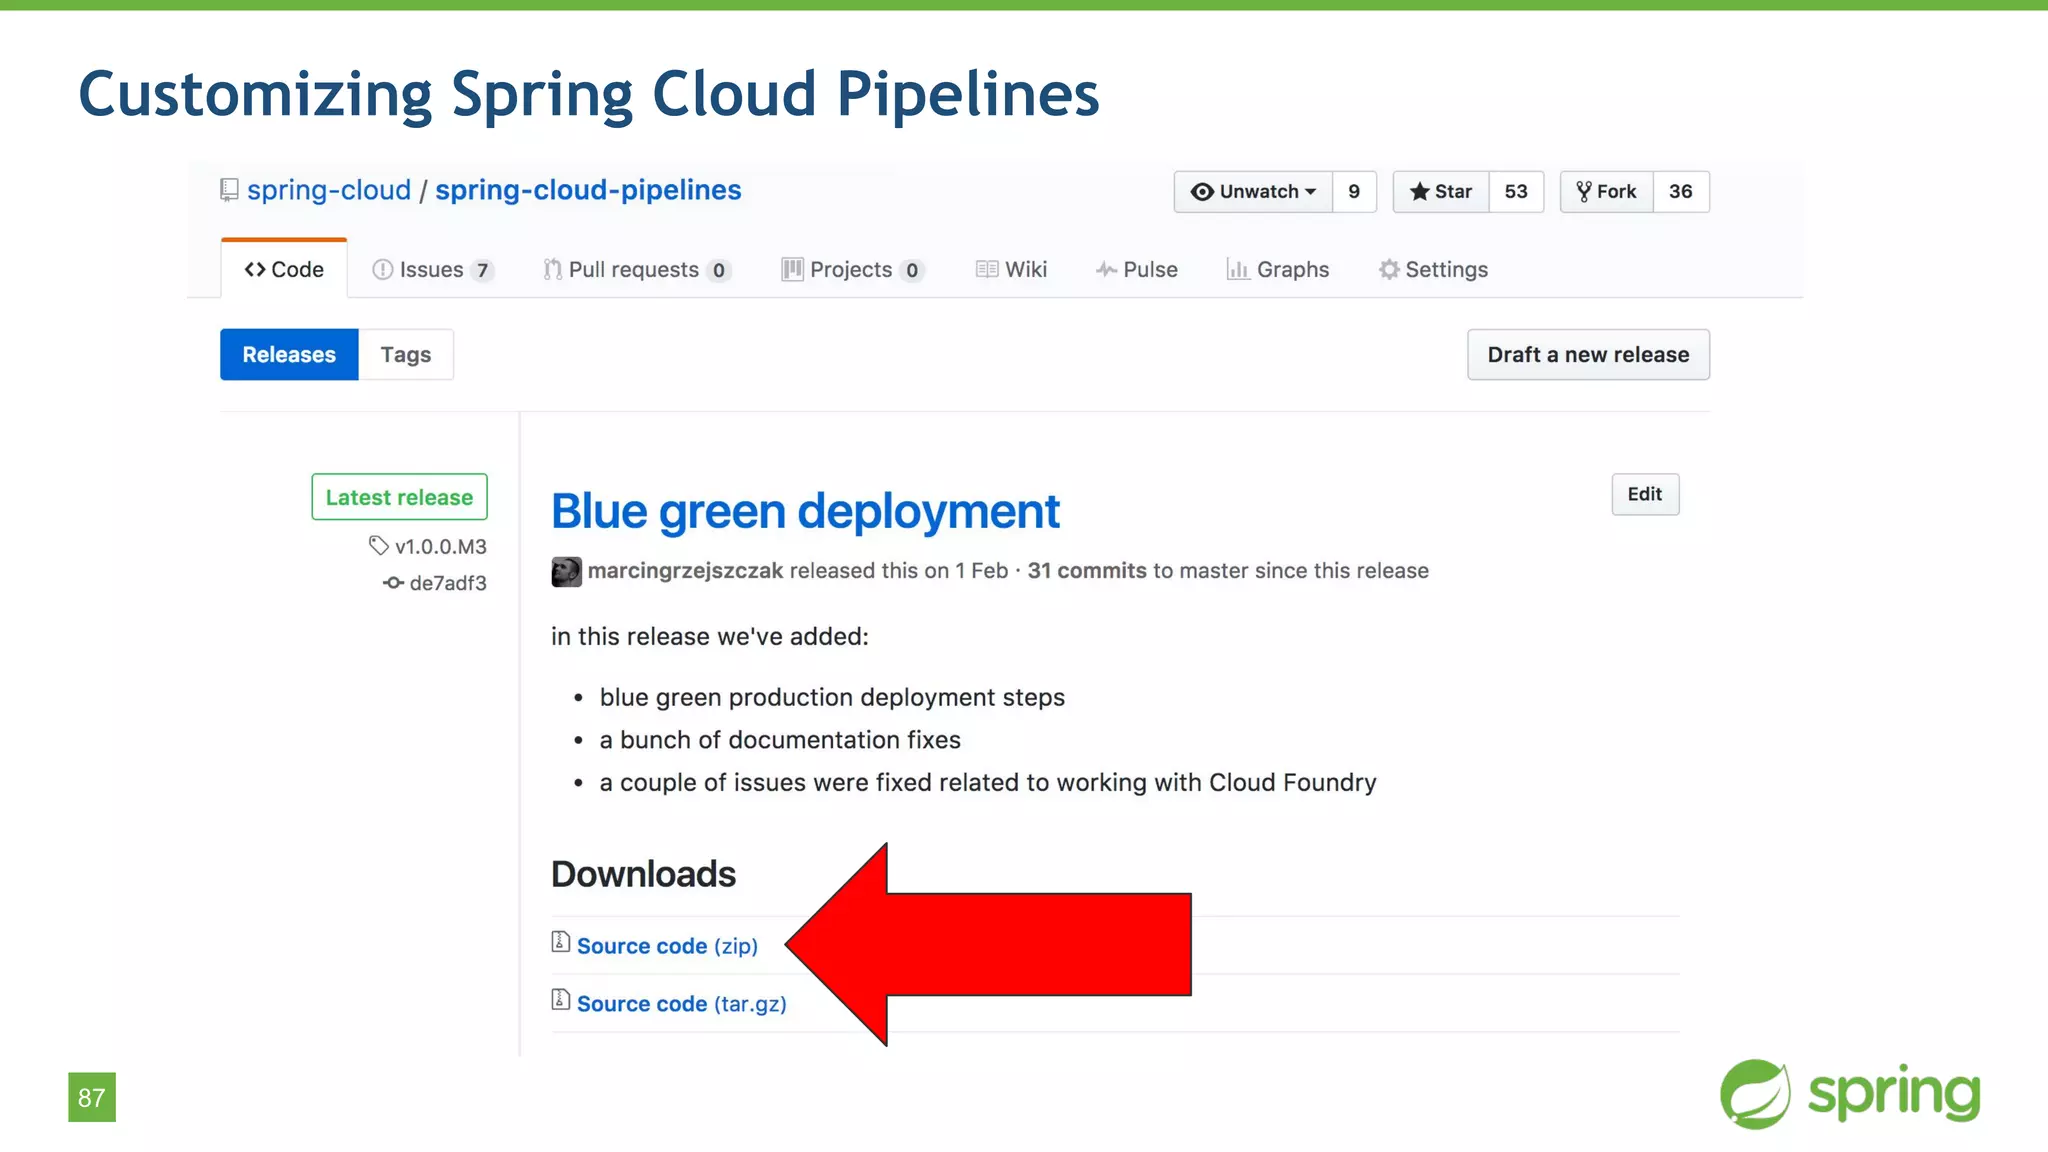Click the zip file icon
2048x1152 pixels.
tap(561, 942)
